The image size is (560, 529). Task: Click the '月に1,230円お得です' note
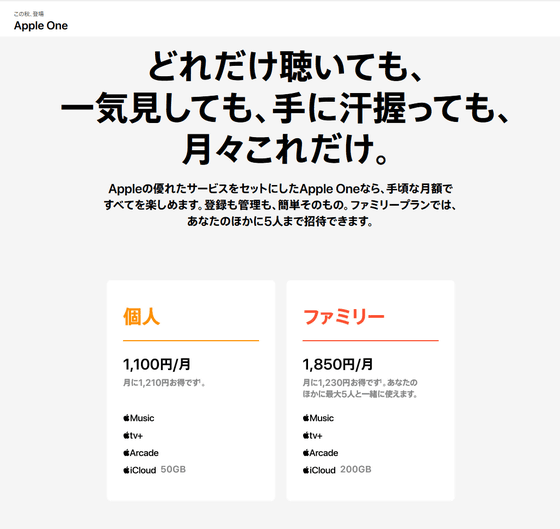[341, 383]
